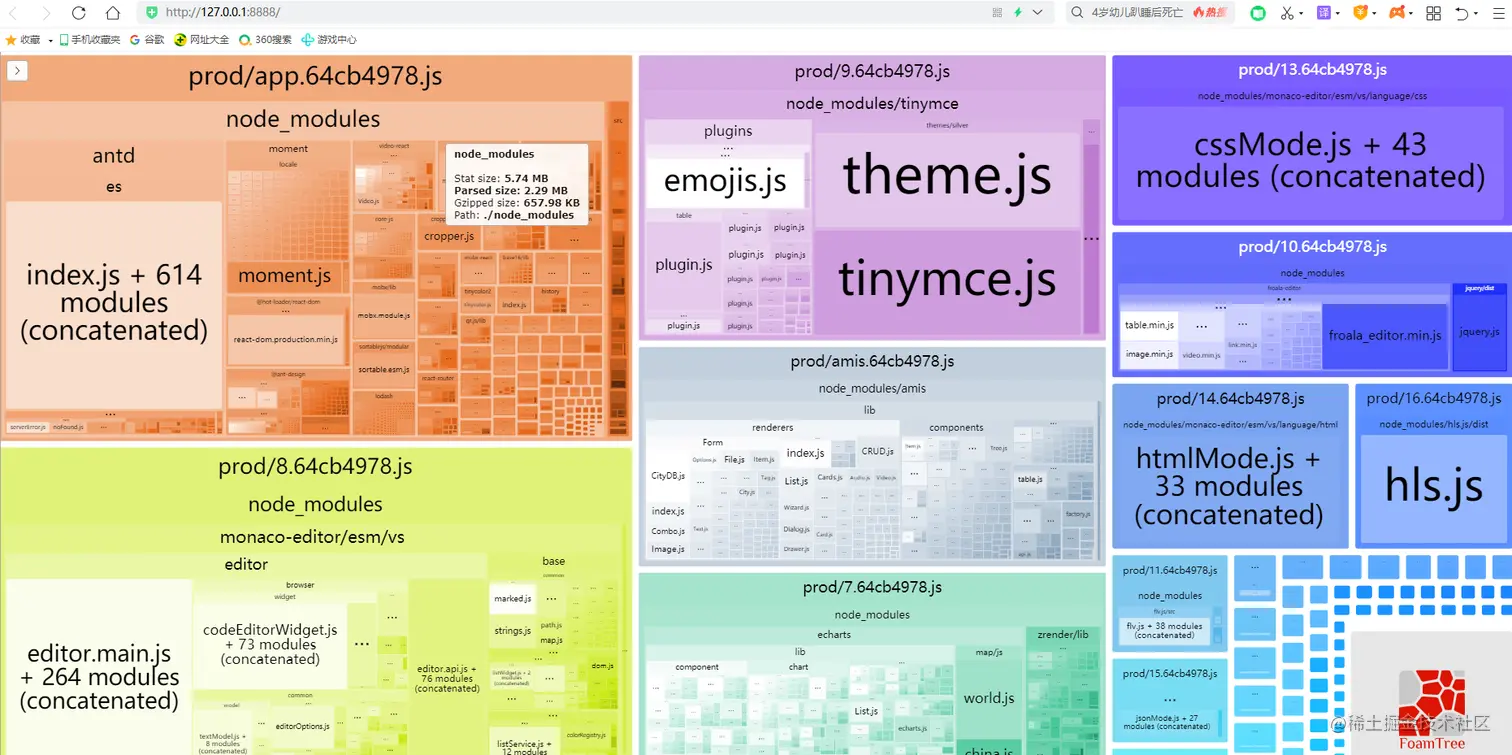Select the tinymce.js module block
This screenshot has width=1512, height=755.
[x=947, y=281]
